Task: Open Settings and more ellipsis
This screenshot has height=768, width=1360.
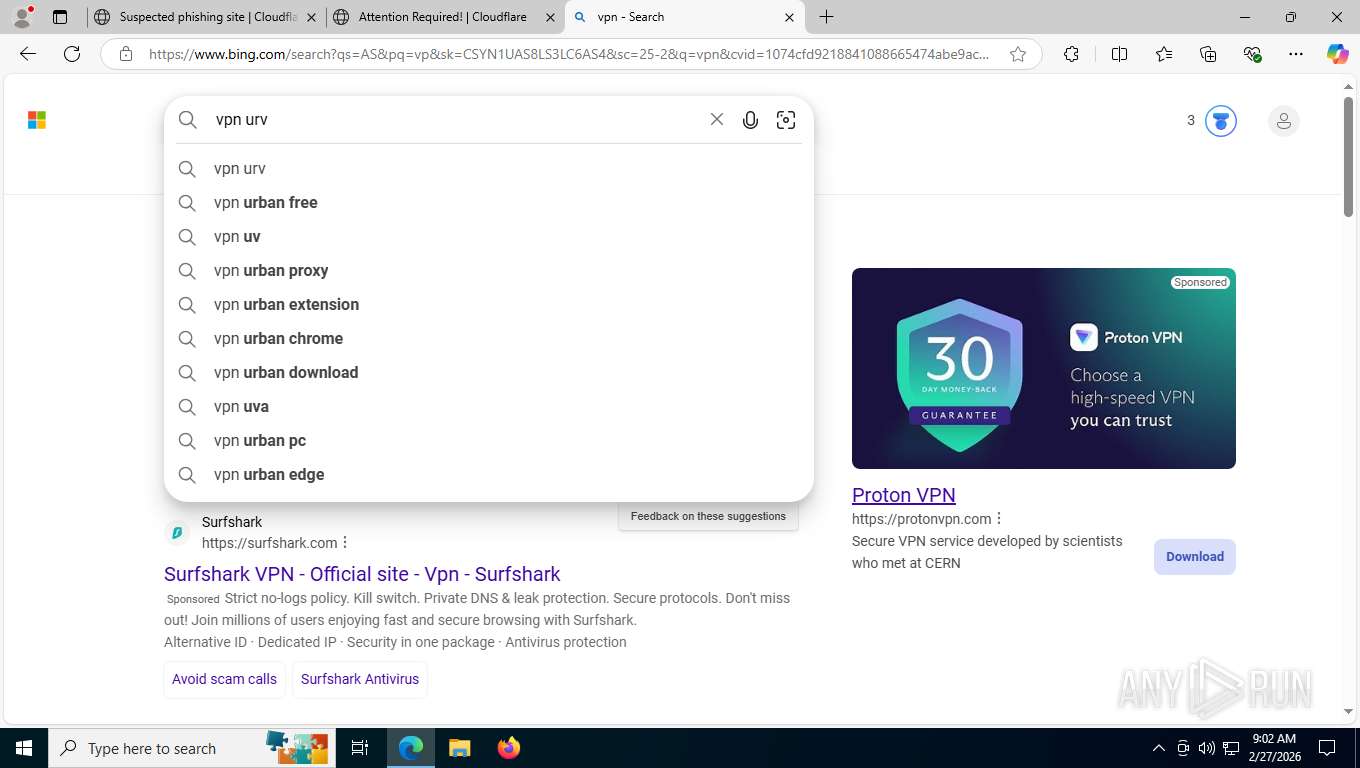Action: (x=1296, y=54)
